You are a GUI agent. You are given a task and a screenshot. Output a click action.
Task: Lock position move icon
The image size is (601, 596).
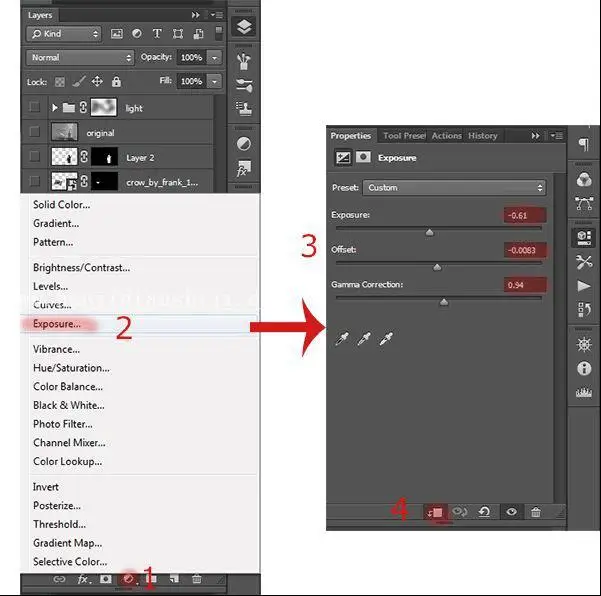click(97, 81)
